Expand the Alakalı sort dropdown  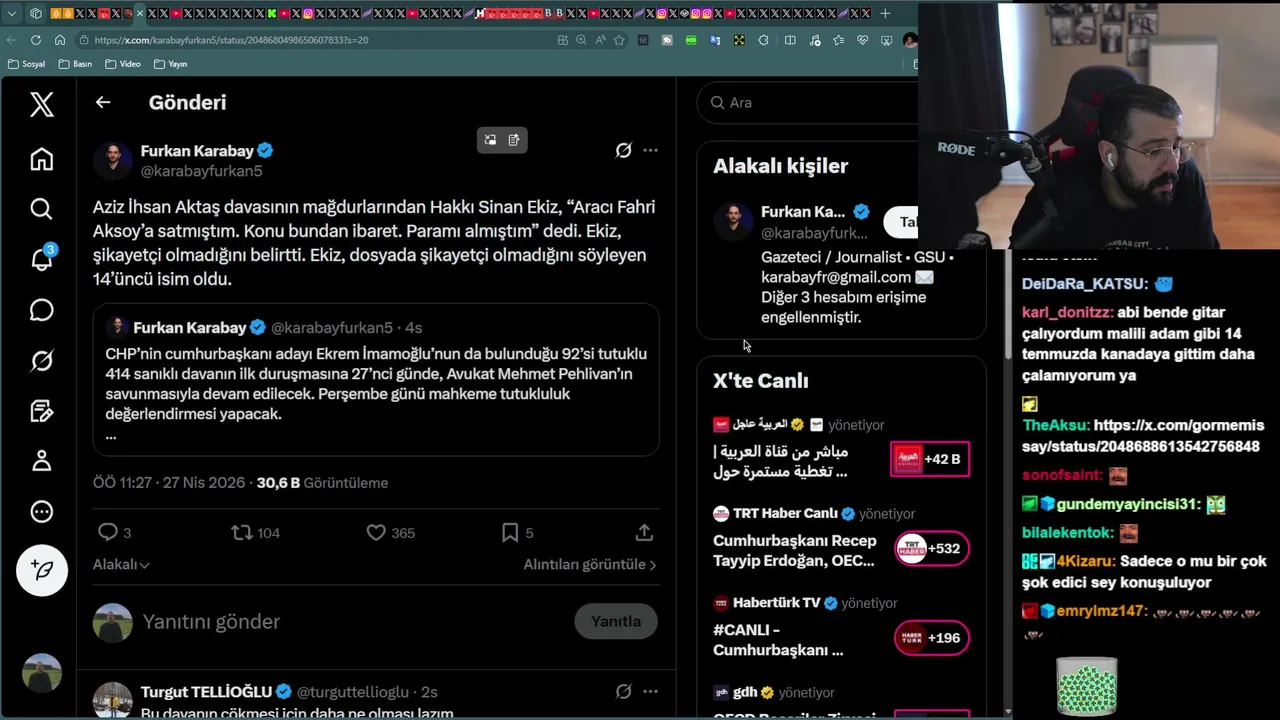[121, 564]
